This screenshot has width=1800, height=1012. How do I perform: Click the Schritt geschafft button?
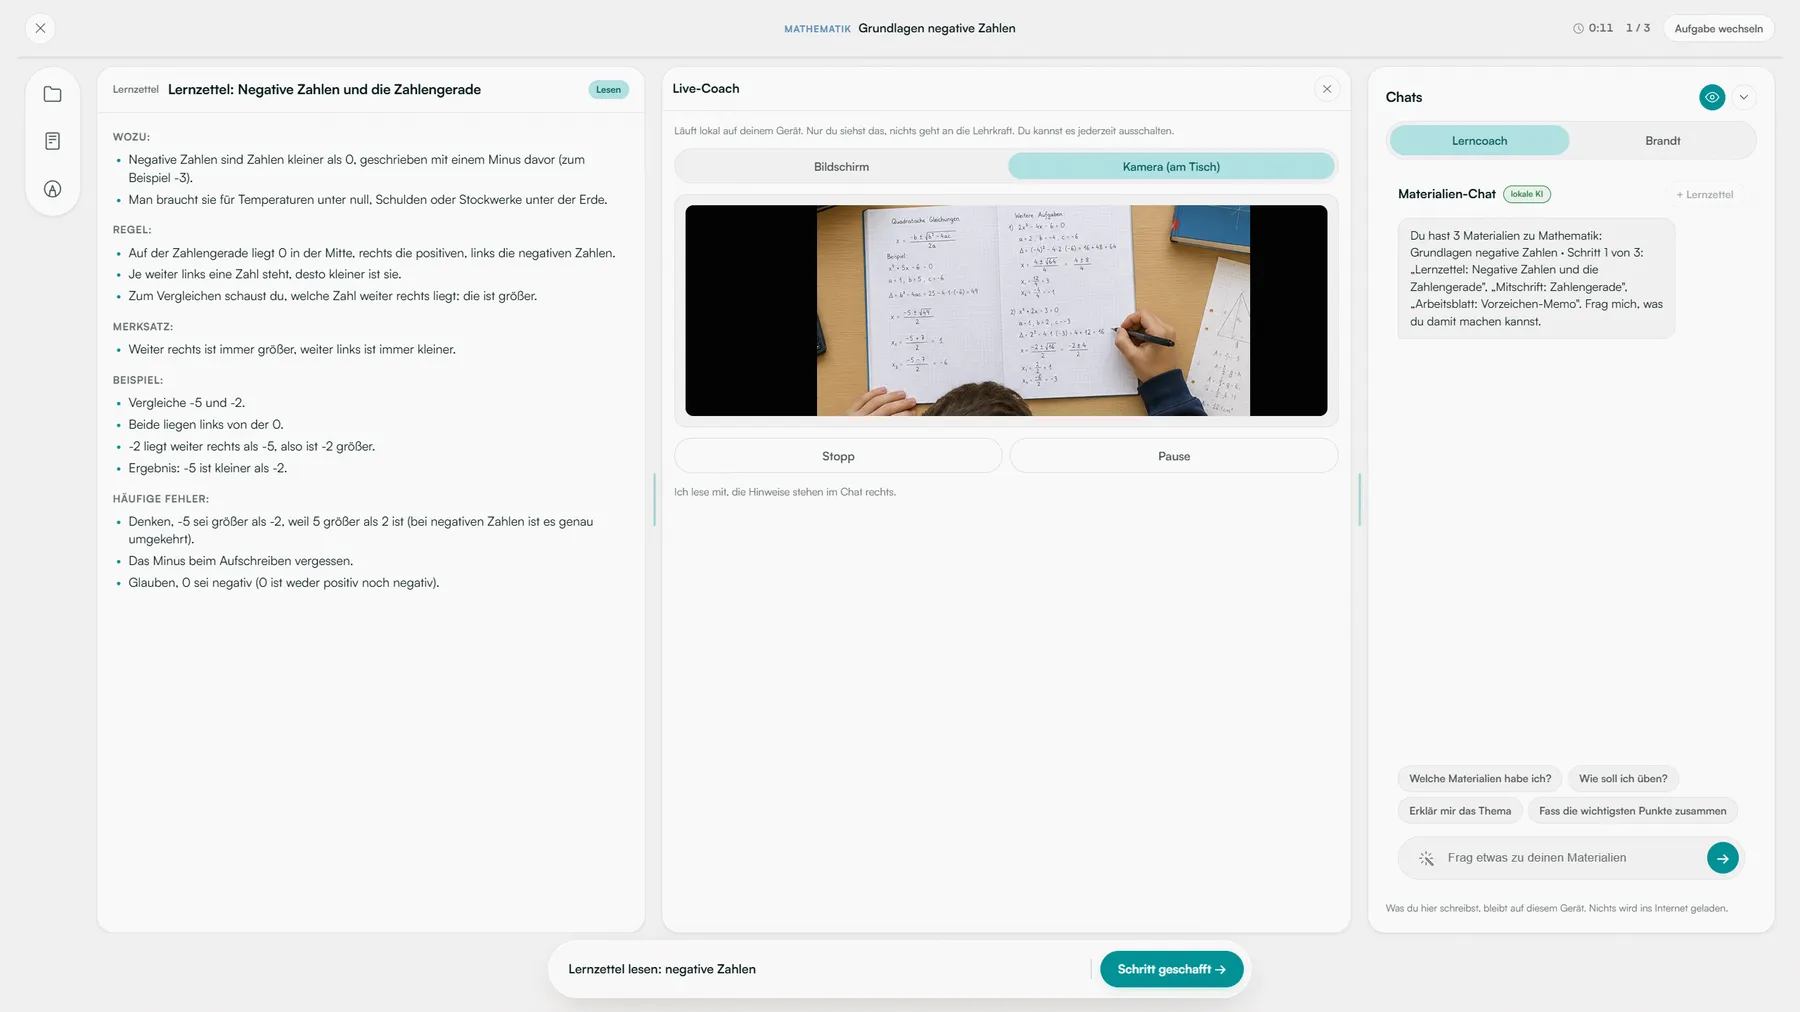1171,969
